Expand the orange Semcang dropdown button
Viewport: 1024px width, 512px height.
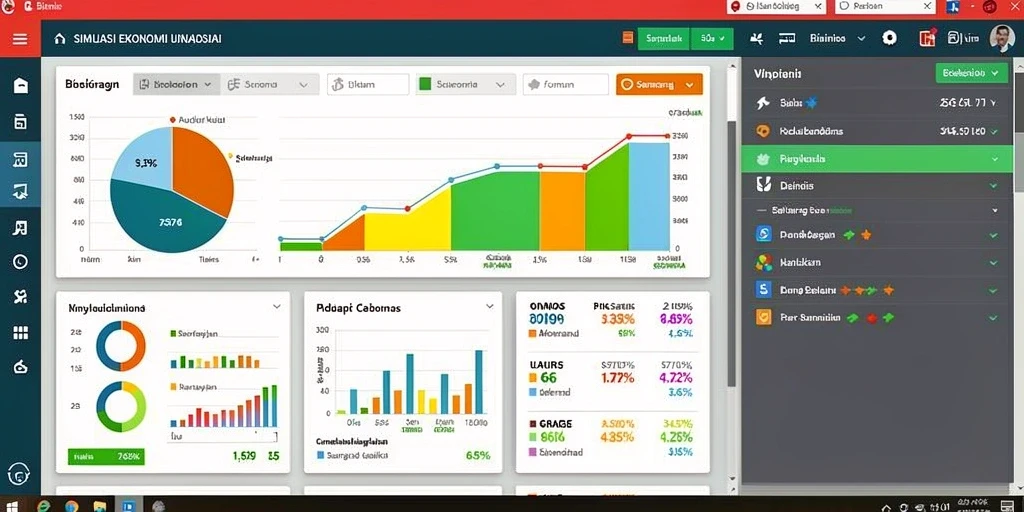tap(659, 84)
